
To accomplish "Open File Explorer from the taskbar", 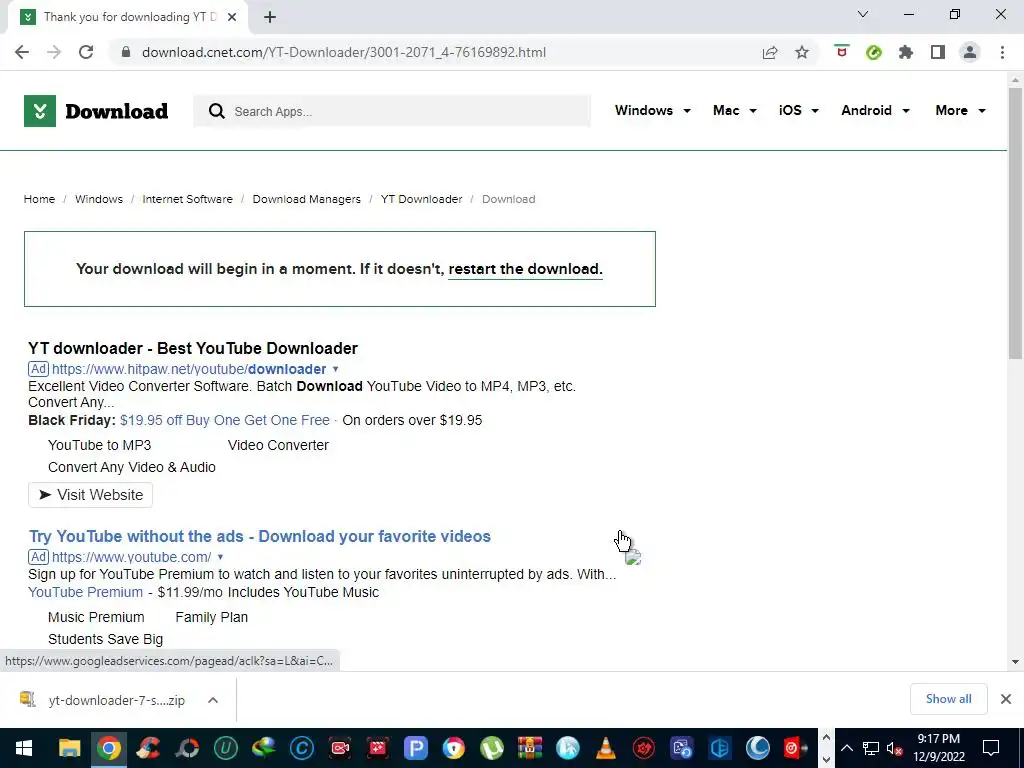I will click(x=69, y=748).
